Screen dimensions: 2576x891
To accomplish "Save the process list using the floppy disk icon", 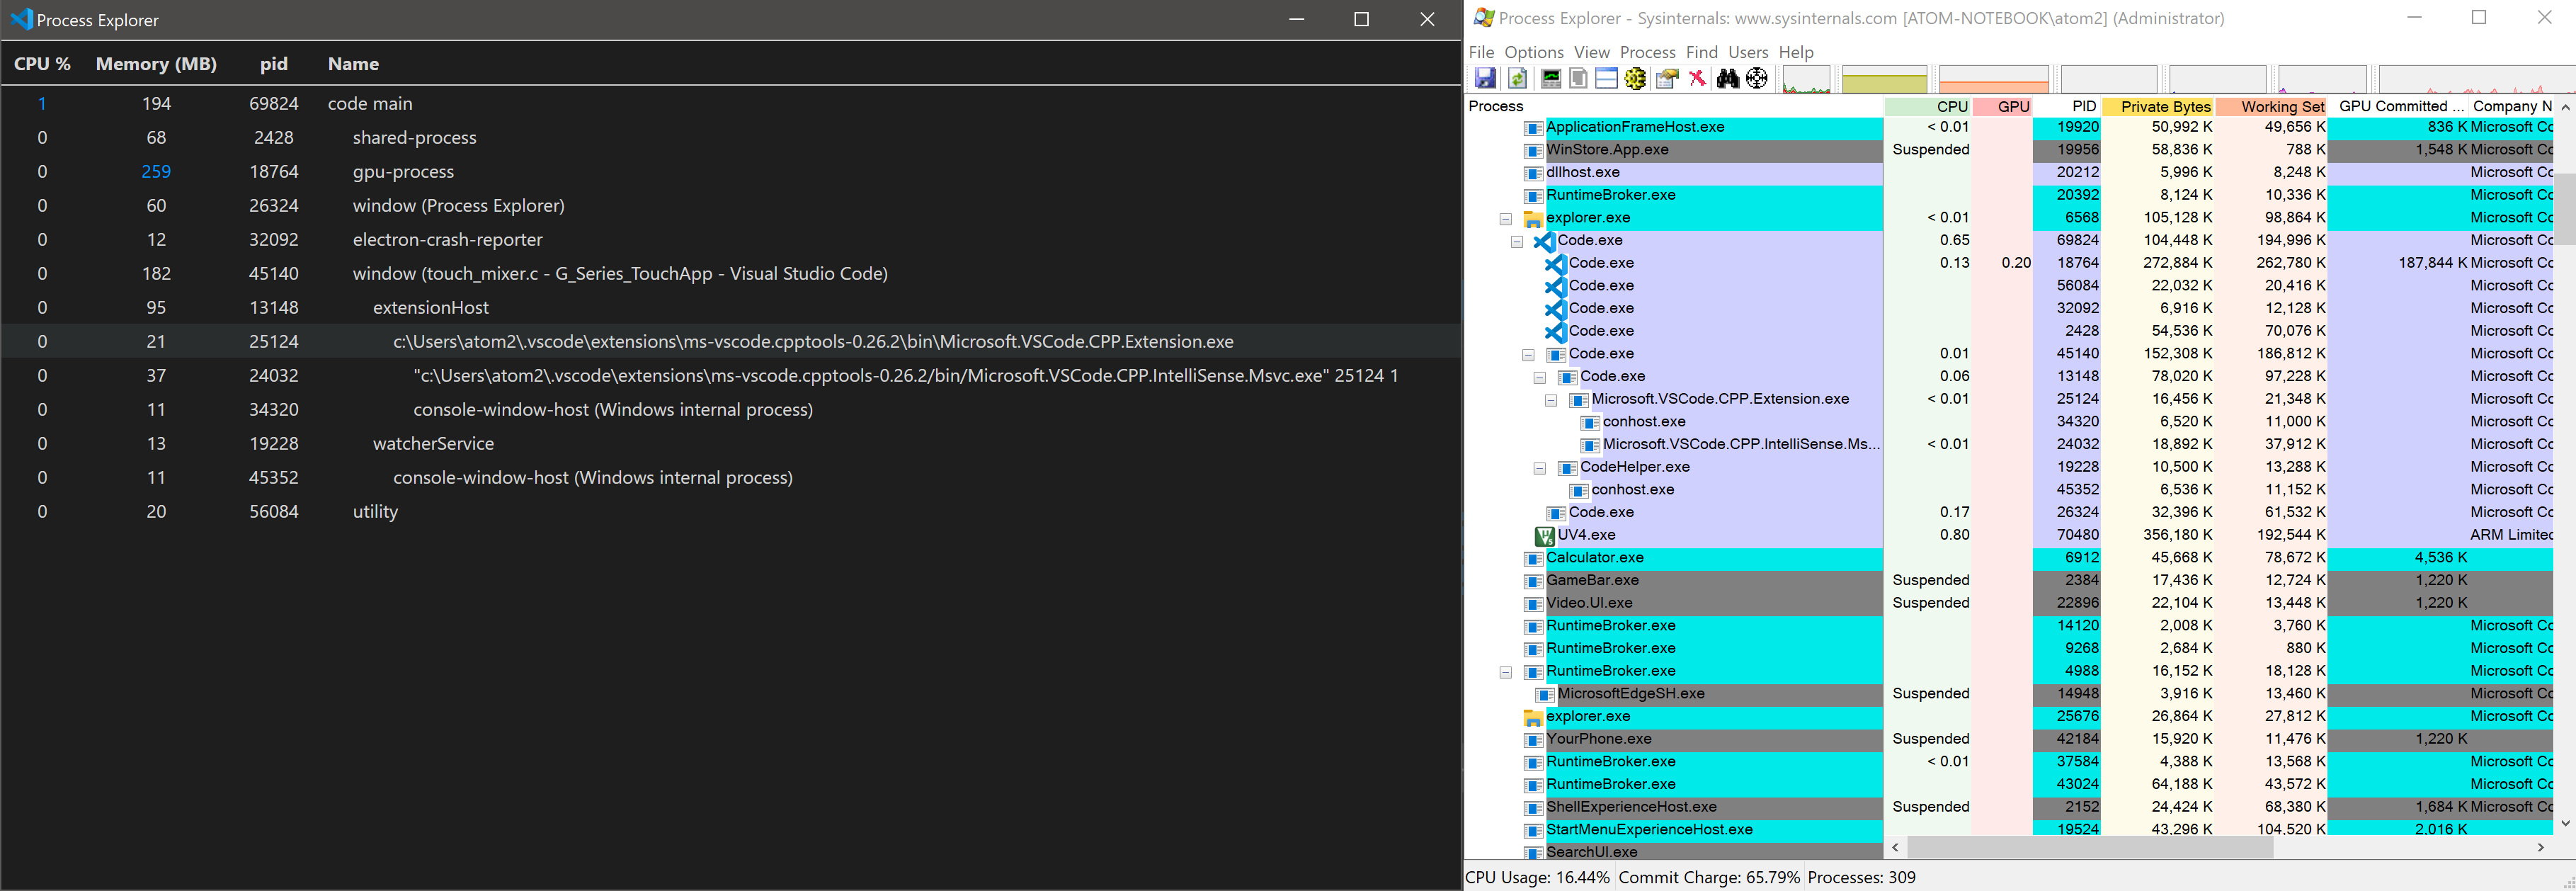I will pos(1486,78).
